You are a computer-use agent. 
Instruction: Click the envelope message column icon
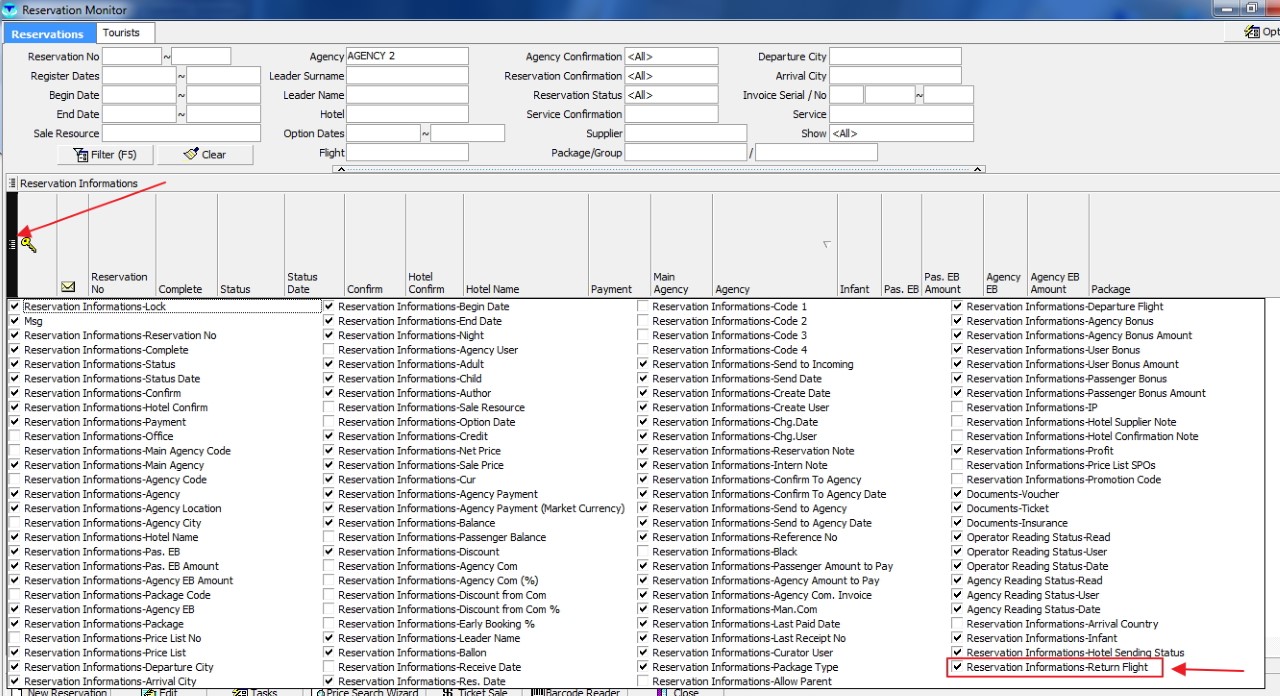pos(68,287)
